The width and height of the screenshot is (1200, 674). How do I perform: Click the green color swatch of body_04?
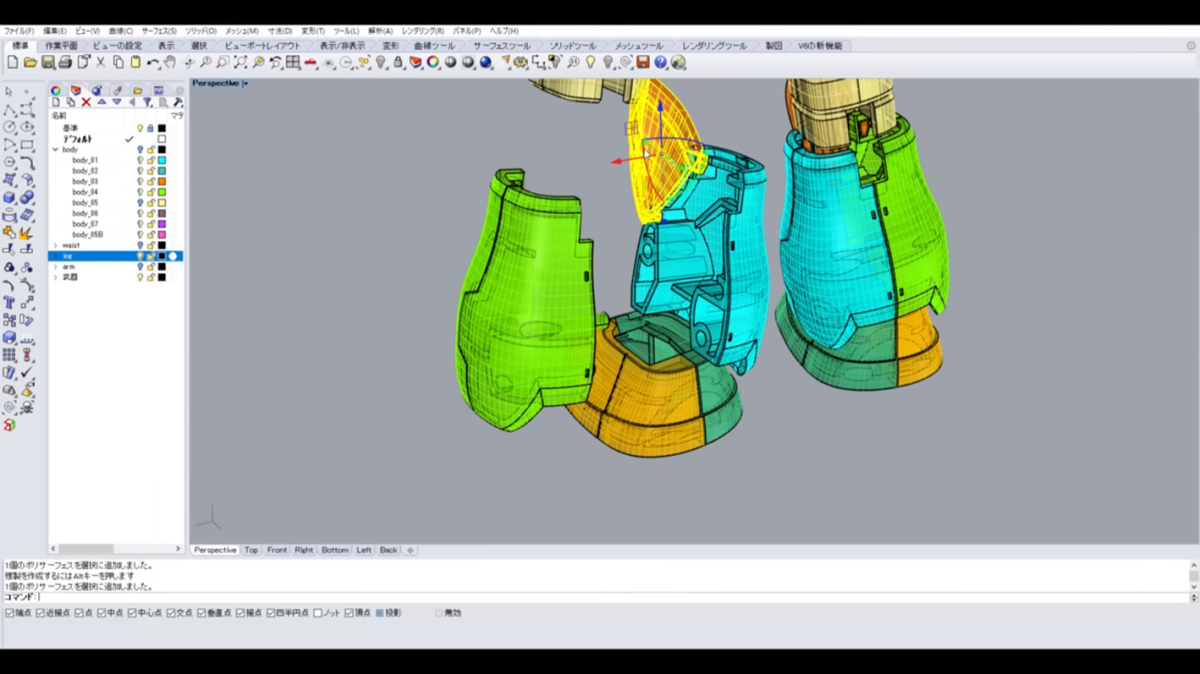click(161, 192)
